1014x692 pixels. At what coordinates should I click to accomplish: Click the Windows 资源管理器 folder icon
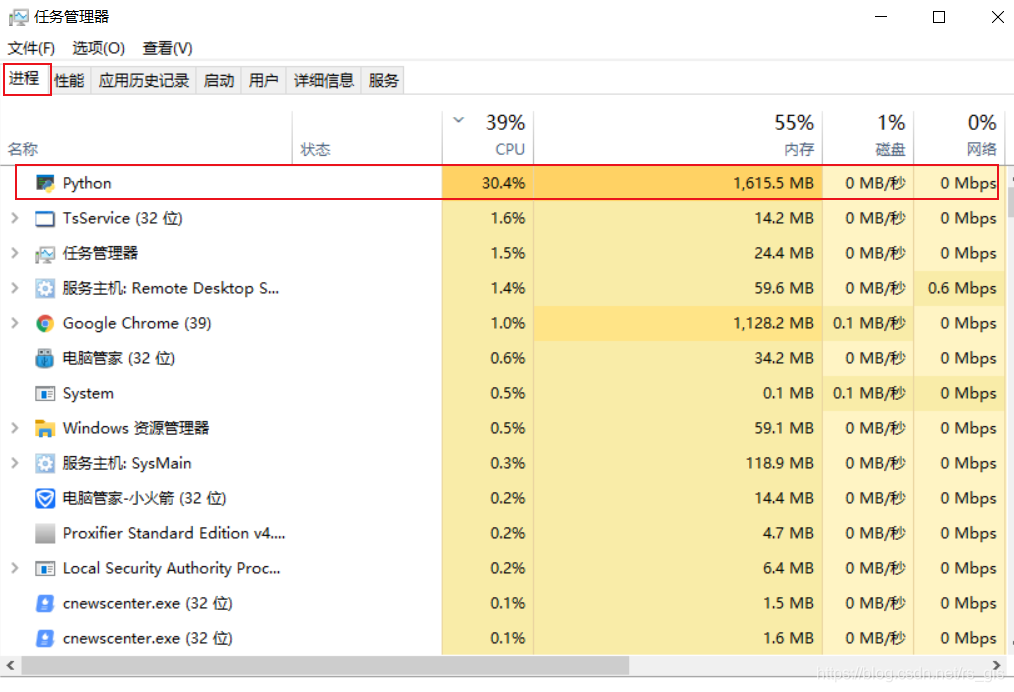coord(45,428)
